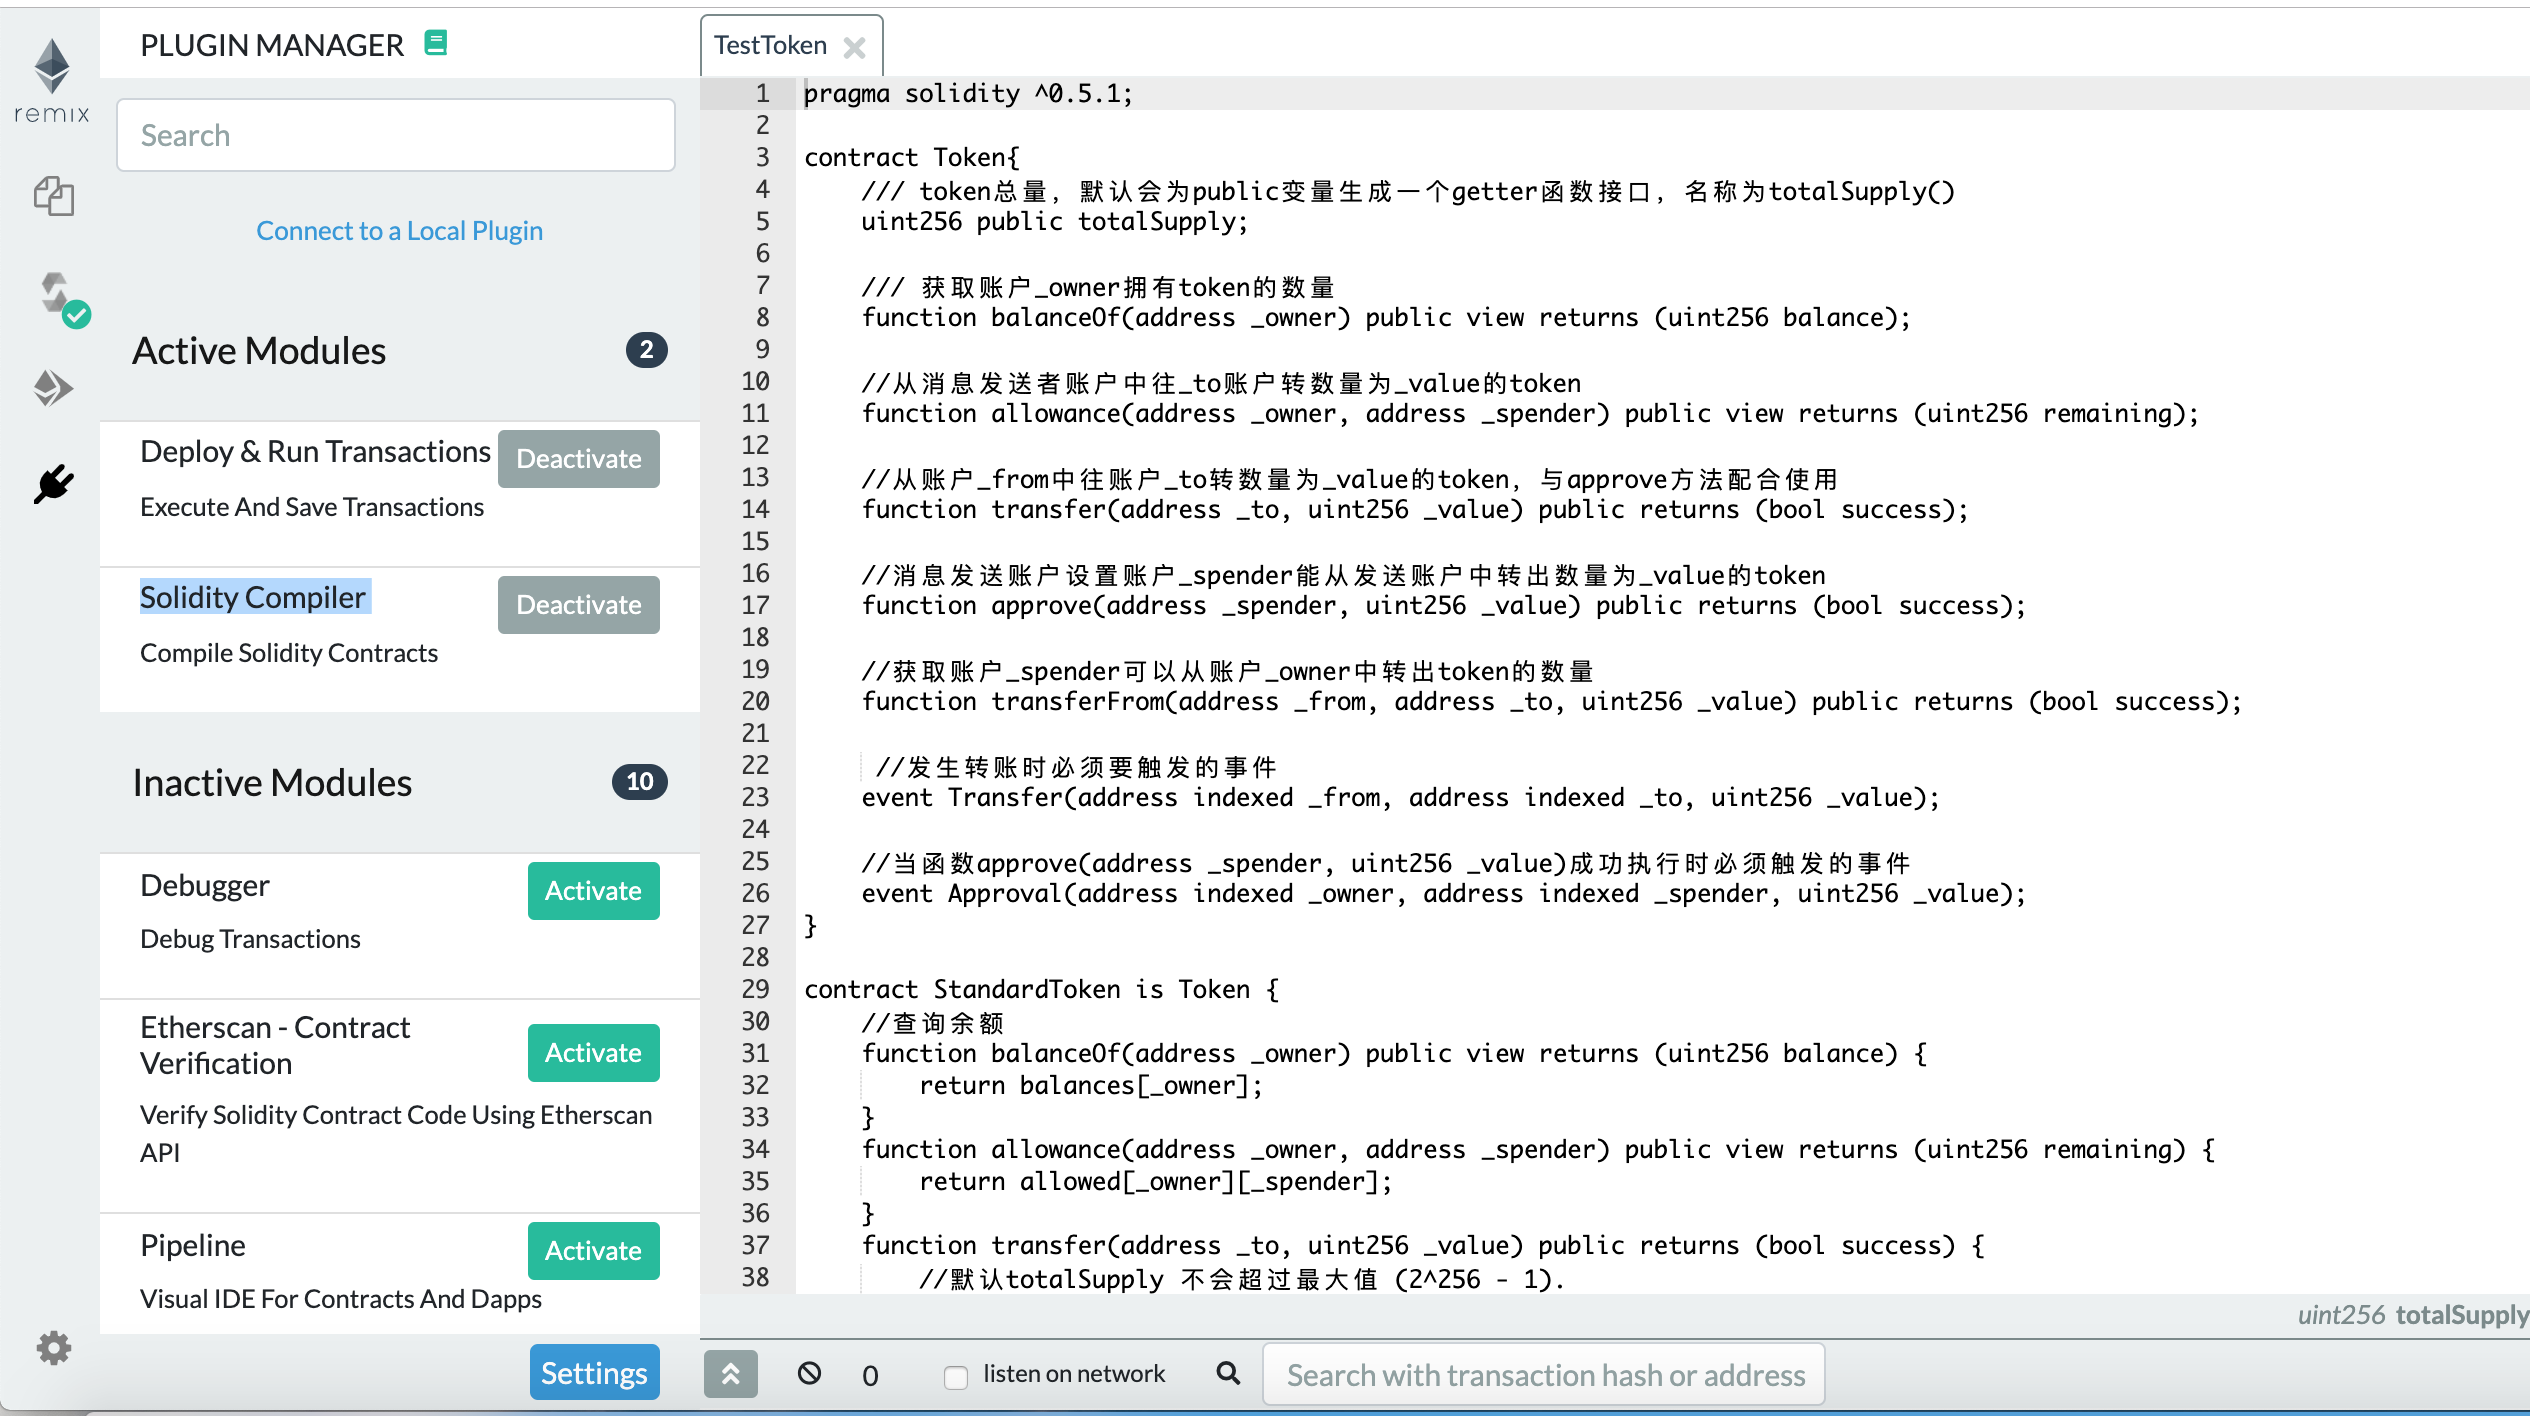Open the File Explorers icon in sidebar
Image resolution: width=2530 pixels, height=1416 pixels.
tap(54, 196)
